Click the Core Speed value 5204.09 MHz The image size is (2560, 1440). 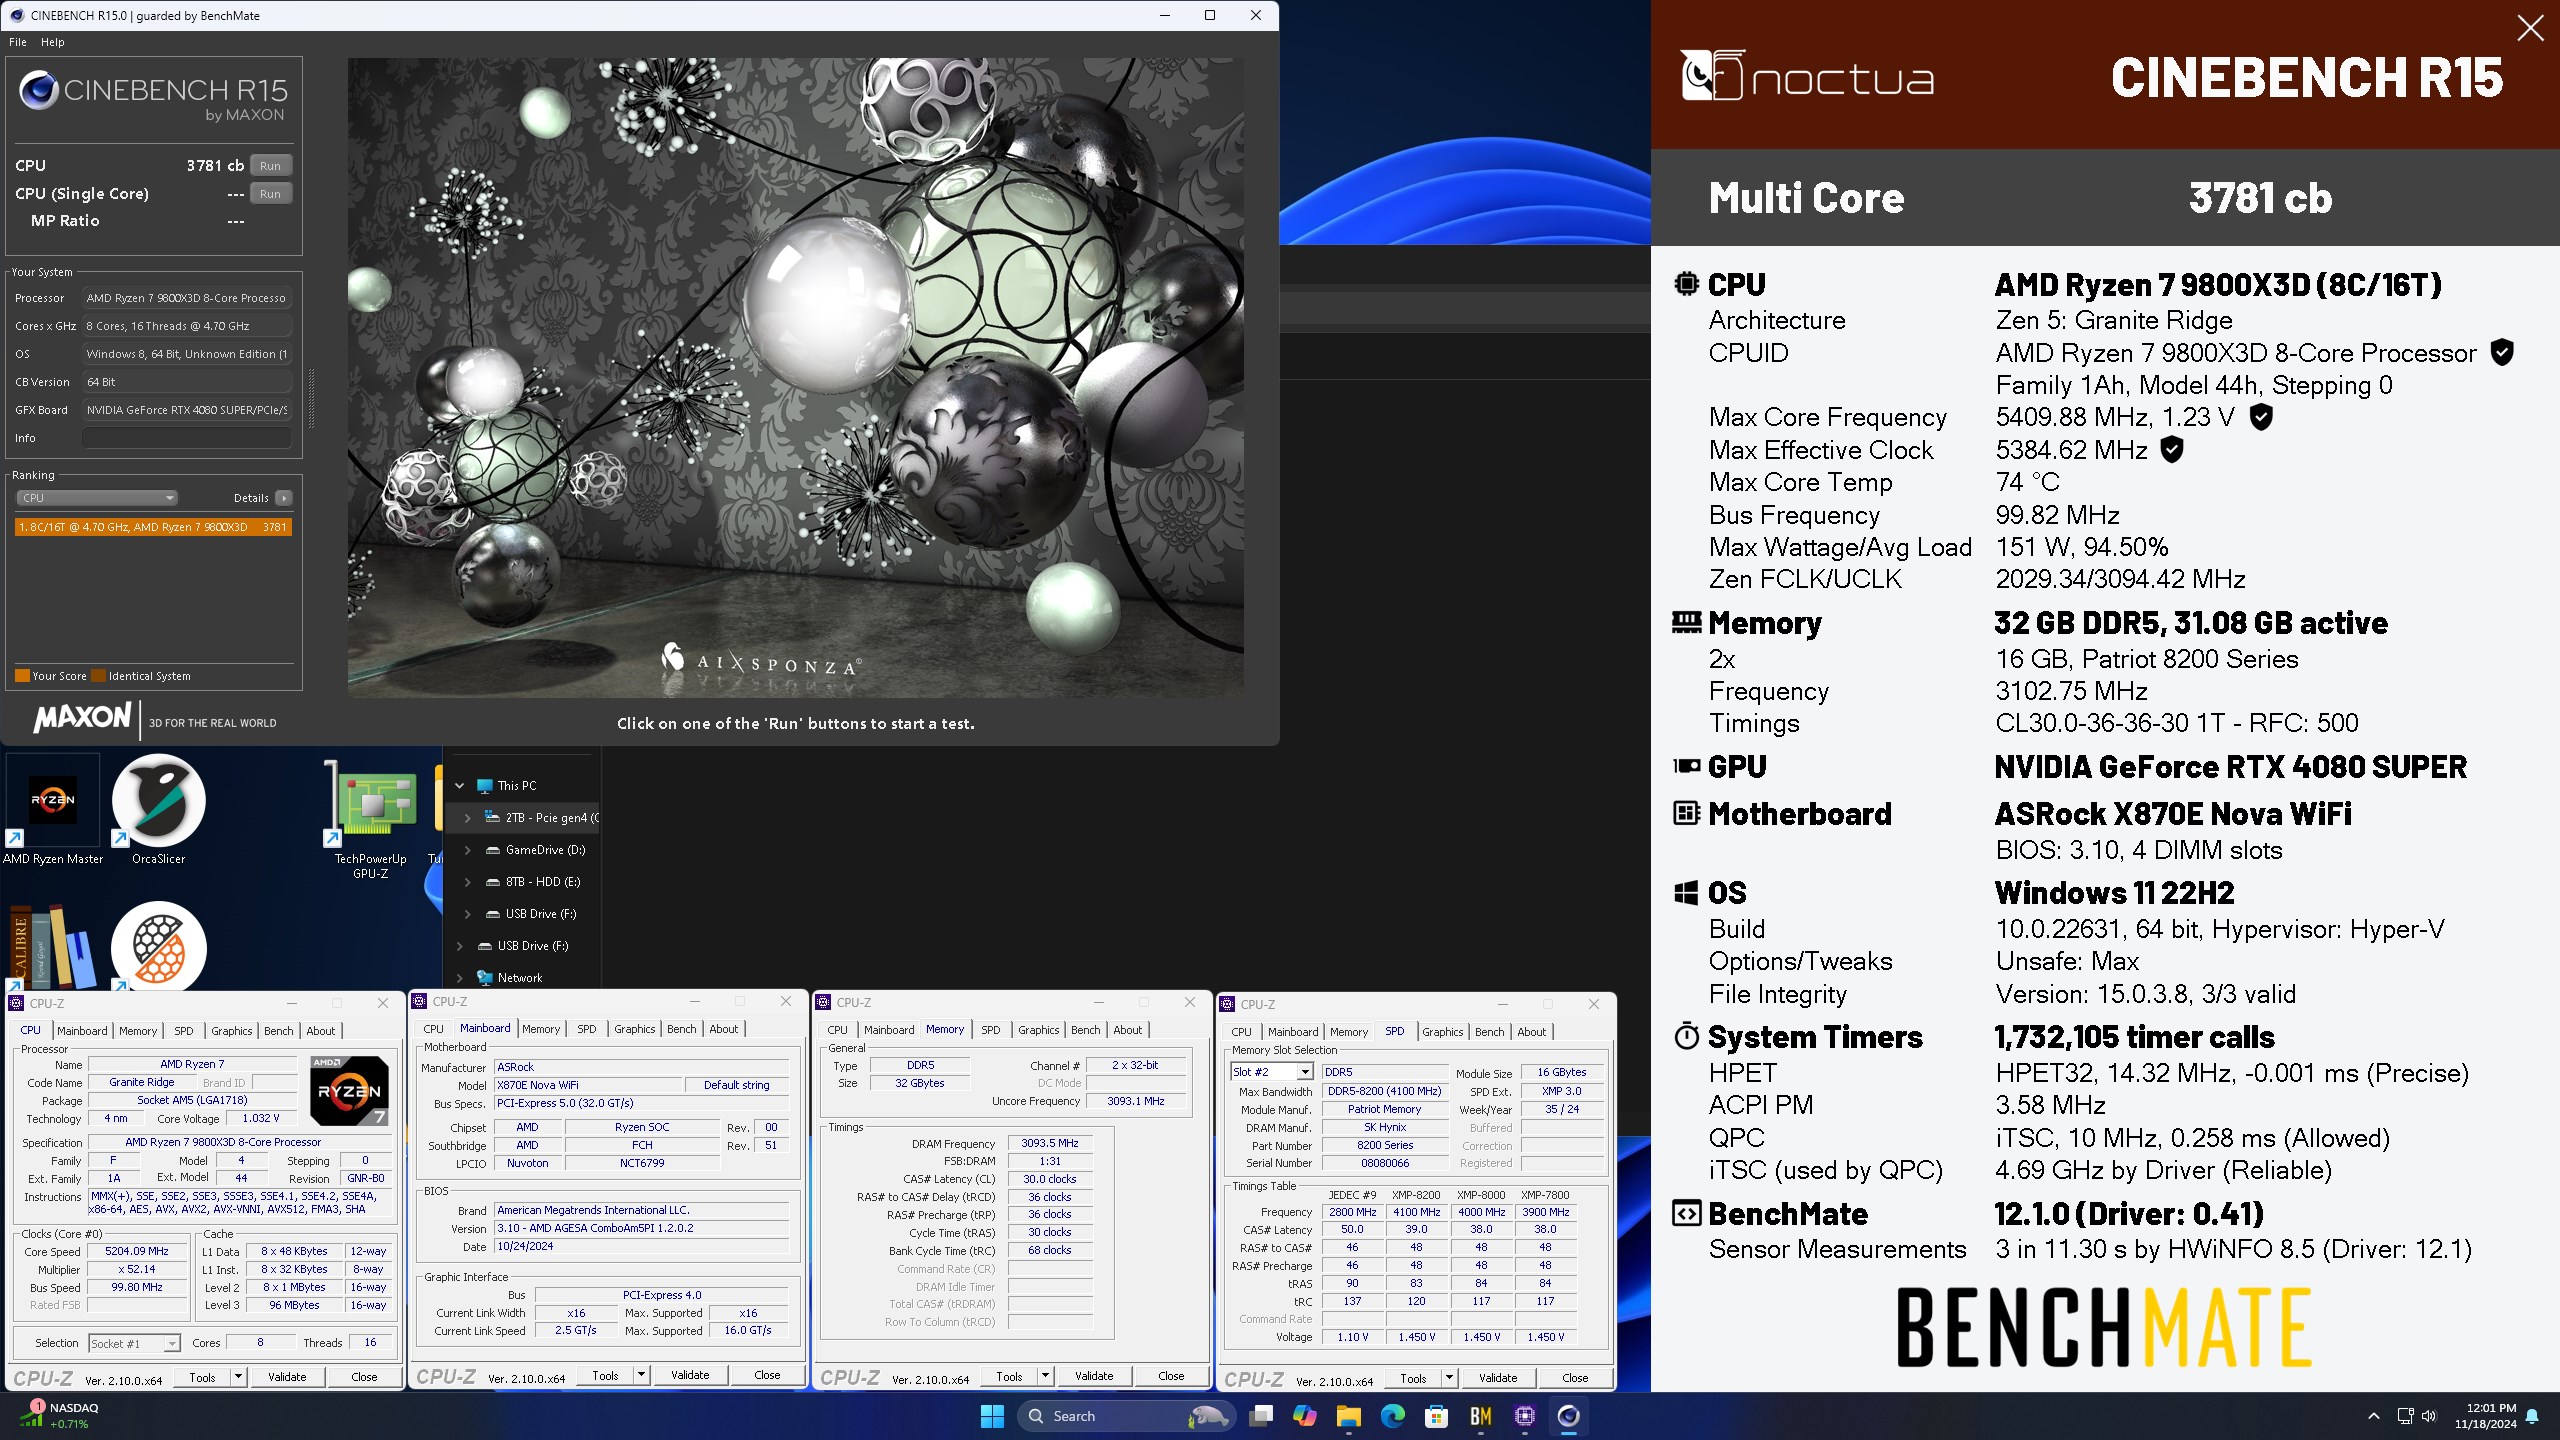[137, 1251]
